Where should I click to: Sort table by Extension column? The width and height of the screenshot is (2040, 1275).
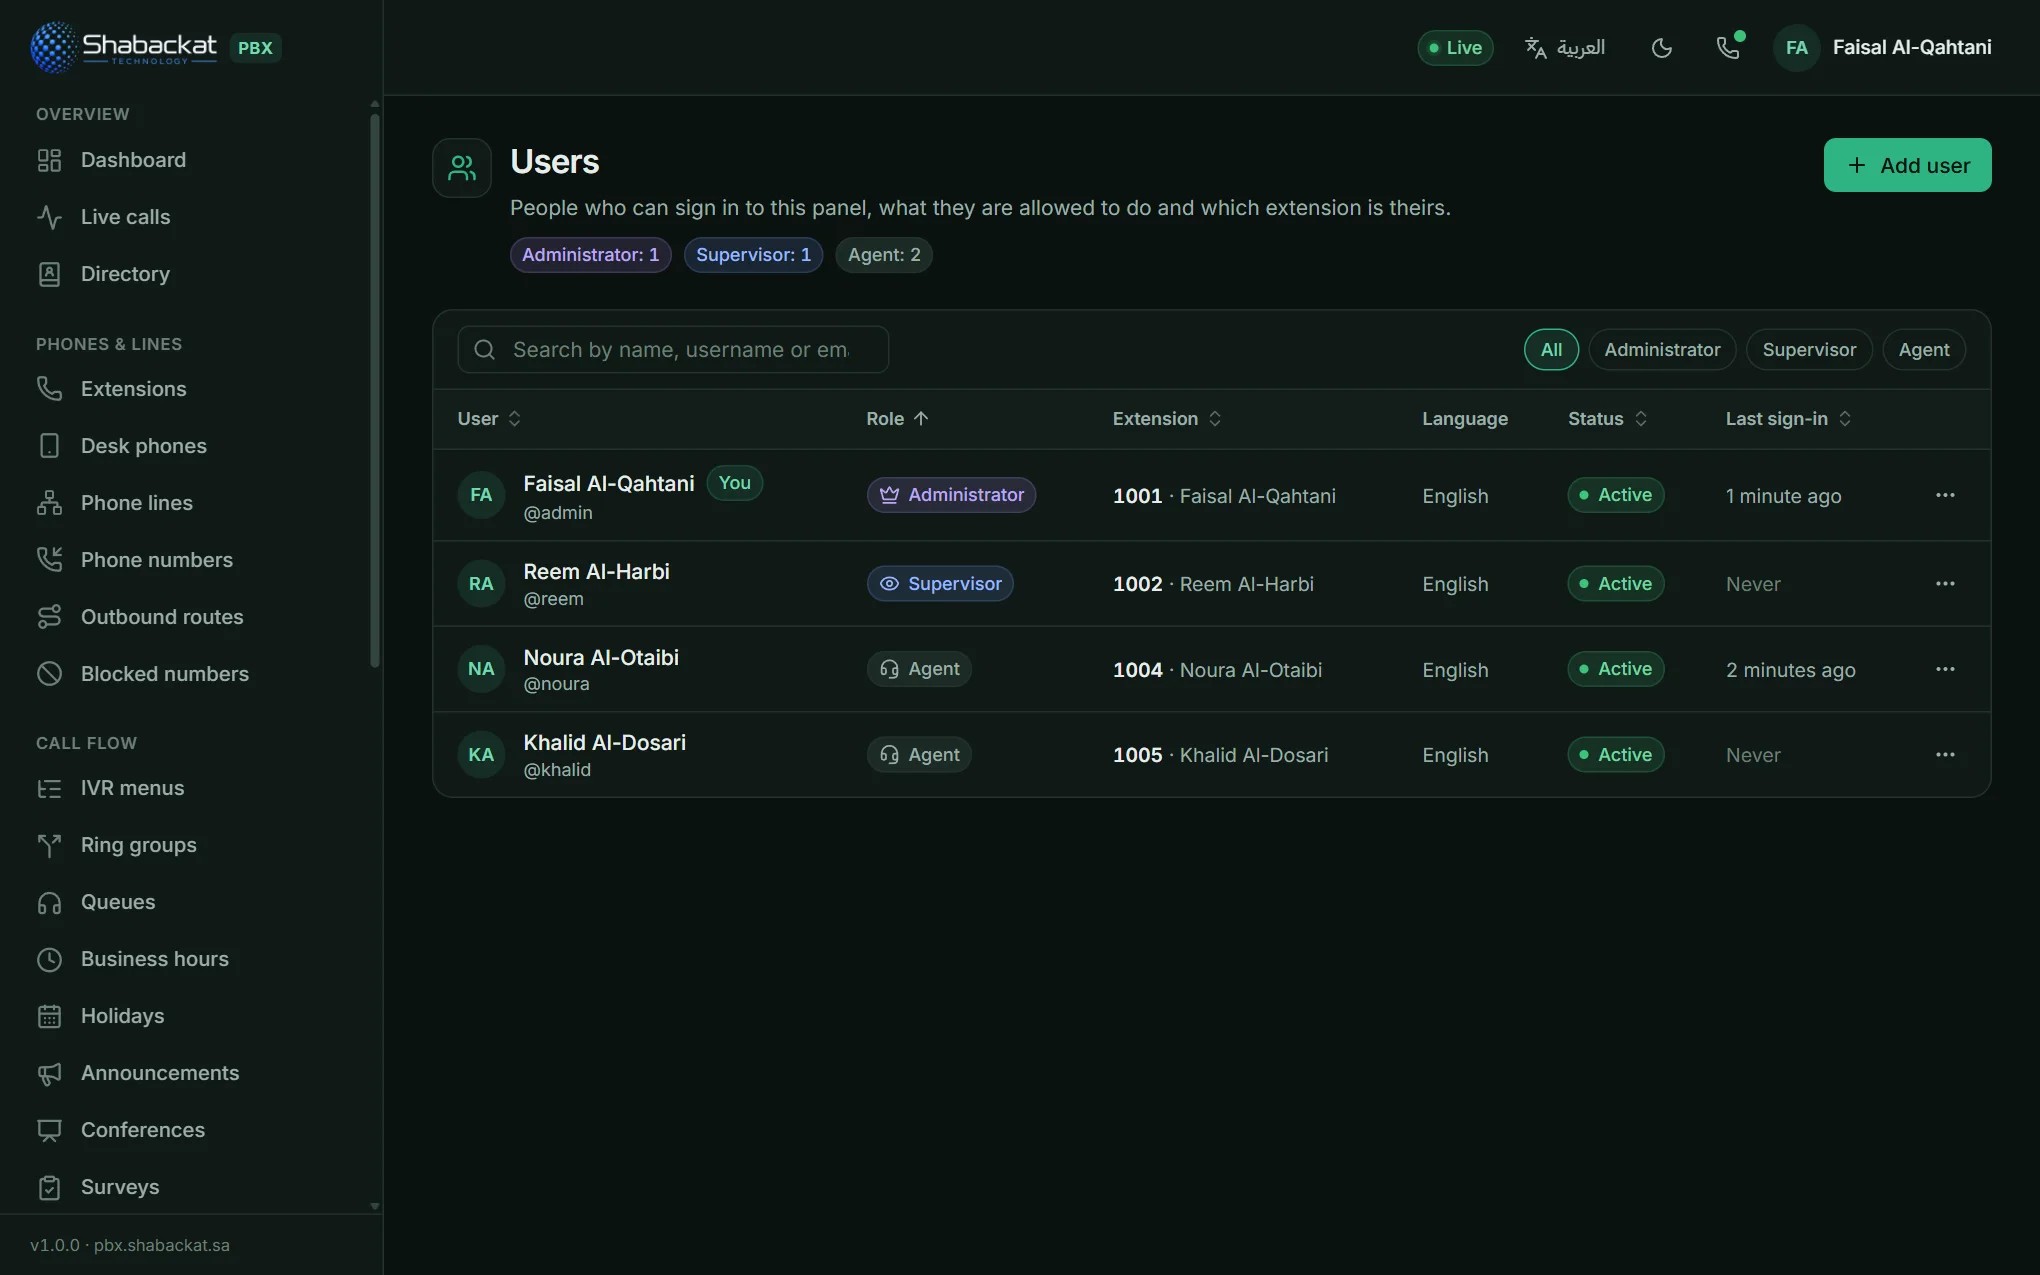(x=1166, y=418)
